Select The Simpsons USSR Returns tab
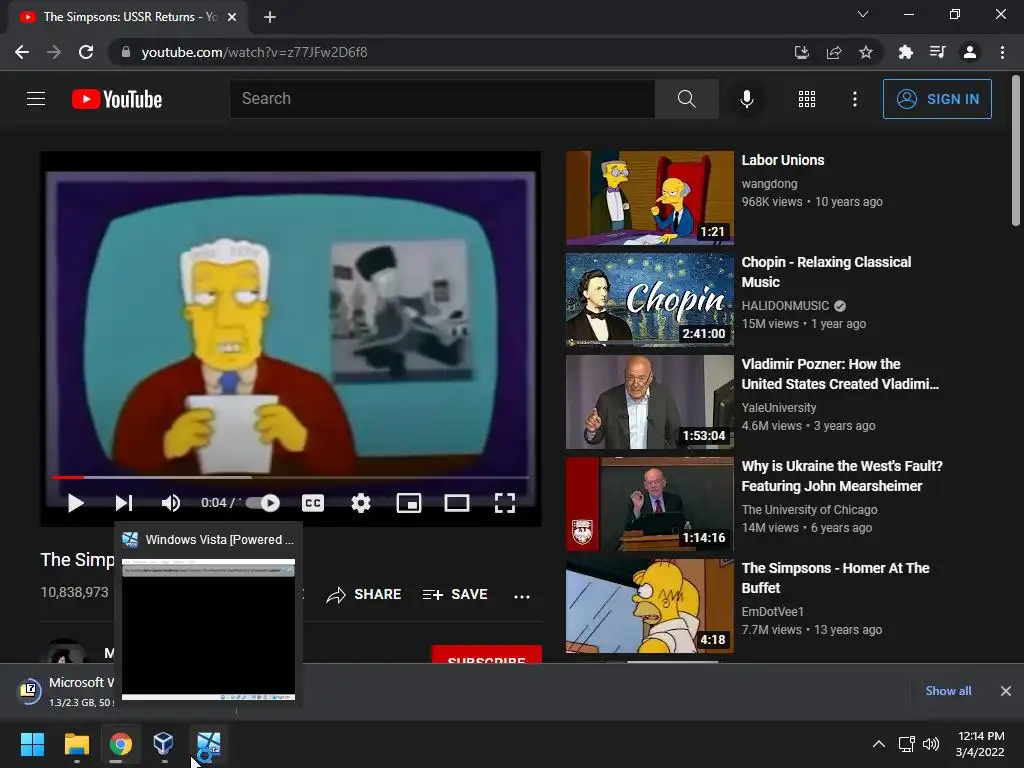Image resolution: width=1024 pixels, height=768 pixels. [x=128, y=17]
